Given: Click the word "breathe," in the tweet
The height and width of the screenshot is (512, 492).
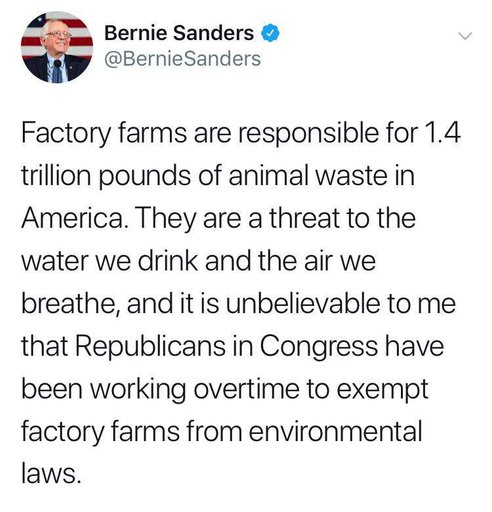Looking at the screenshot, I should tap(71, 303).
